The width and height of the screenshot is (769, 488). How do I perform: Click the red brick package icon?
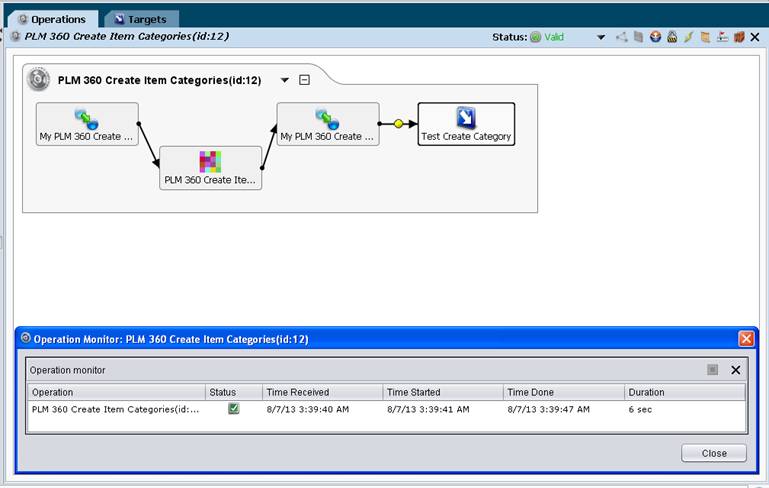pyautogui.click(x=739, y=37)
